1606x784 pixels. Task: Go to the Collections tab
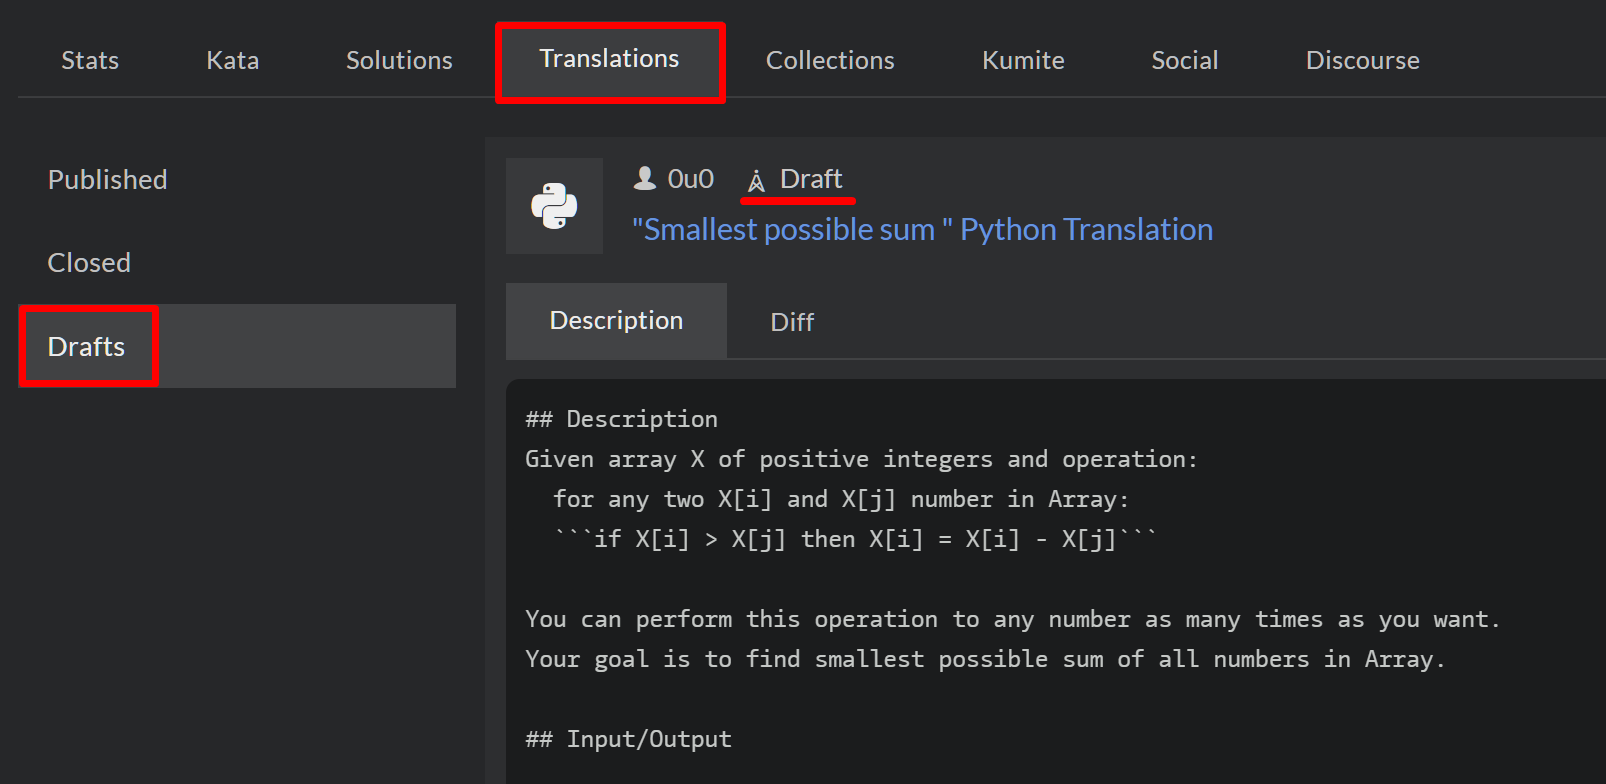(830, 60)
